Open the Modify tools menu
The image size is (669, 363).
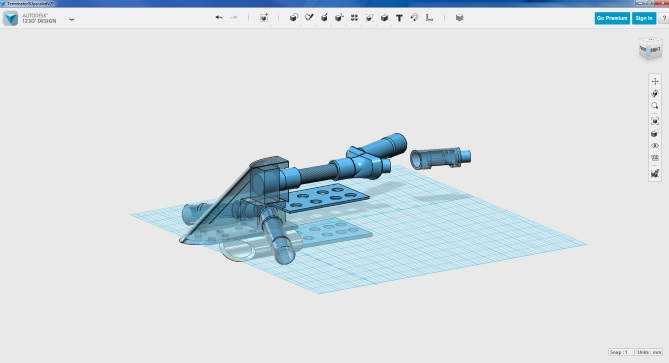tap(339, 17)
